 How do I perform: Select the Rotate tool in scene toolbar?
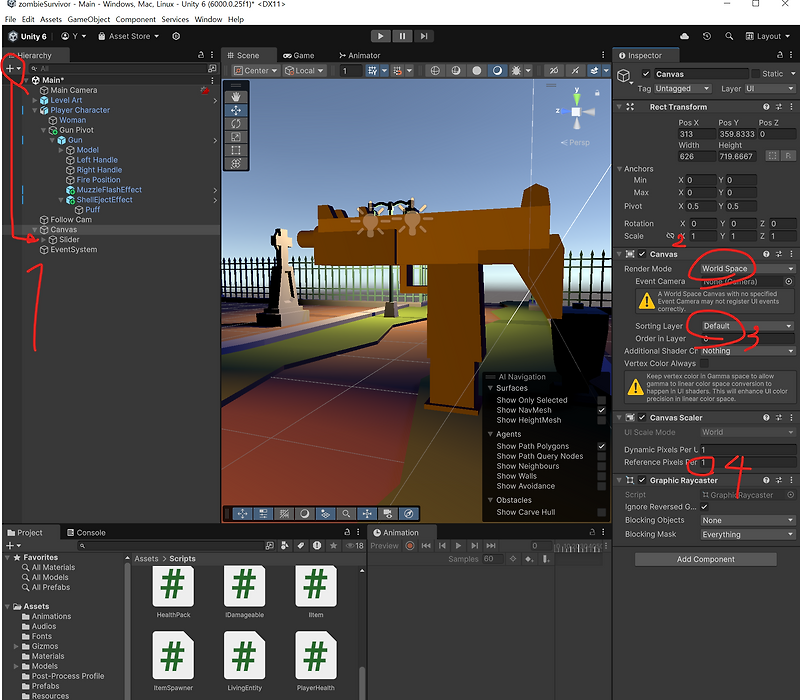point(236,123)
